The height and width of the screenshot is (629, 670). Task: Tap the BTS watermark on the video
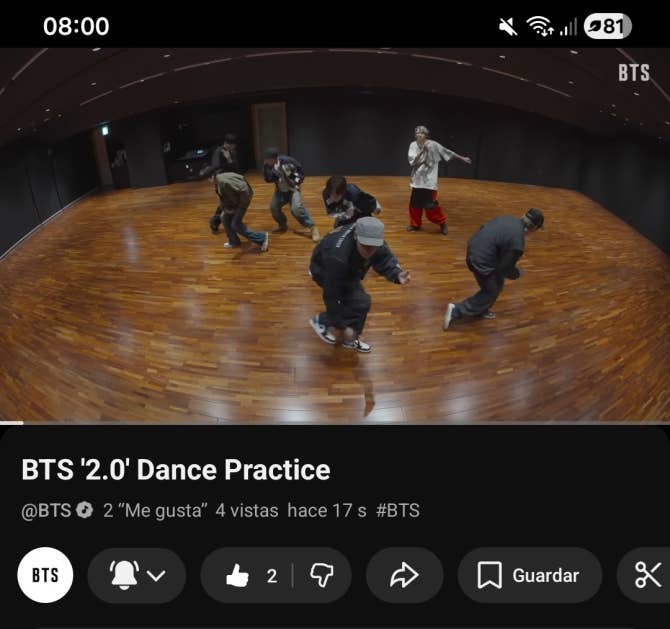click(633, 73)
